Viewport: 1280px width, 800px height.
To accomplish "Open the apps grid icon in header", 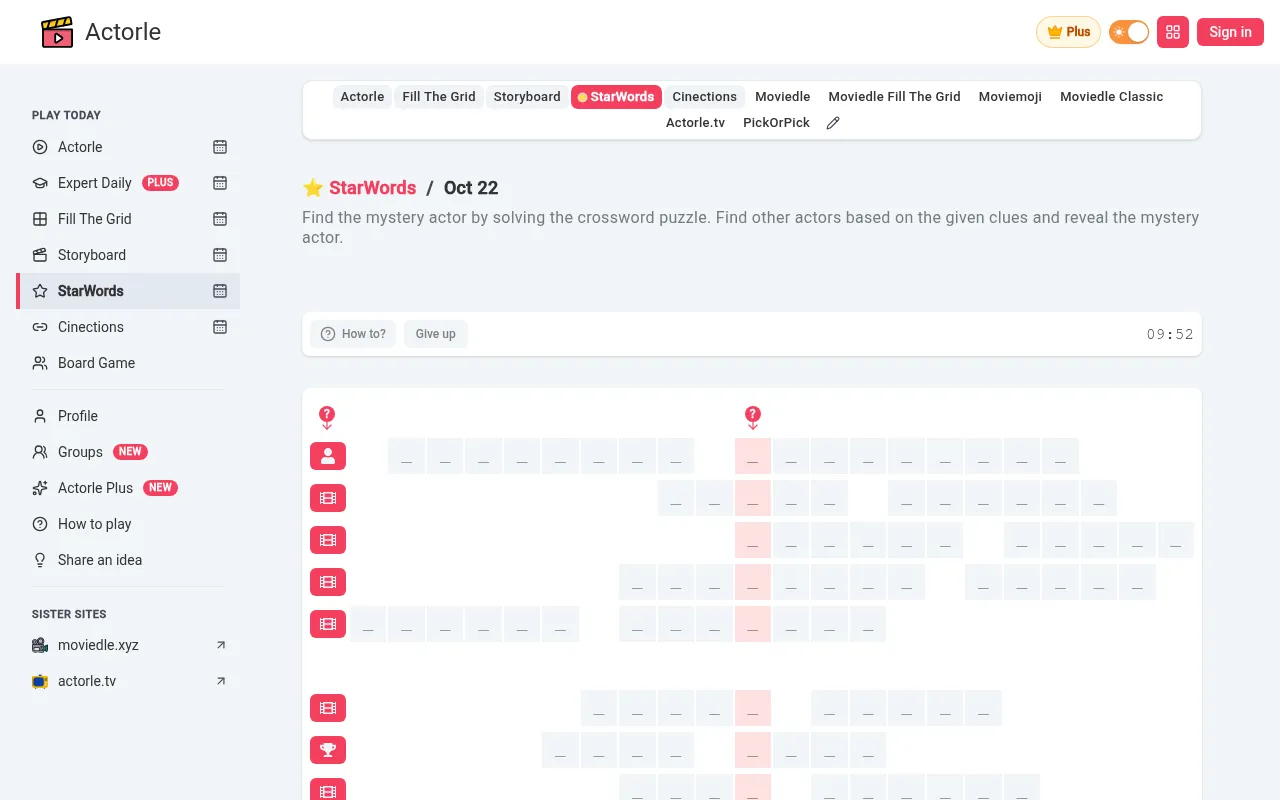I will click(1173, 32).
